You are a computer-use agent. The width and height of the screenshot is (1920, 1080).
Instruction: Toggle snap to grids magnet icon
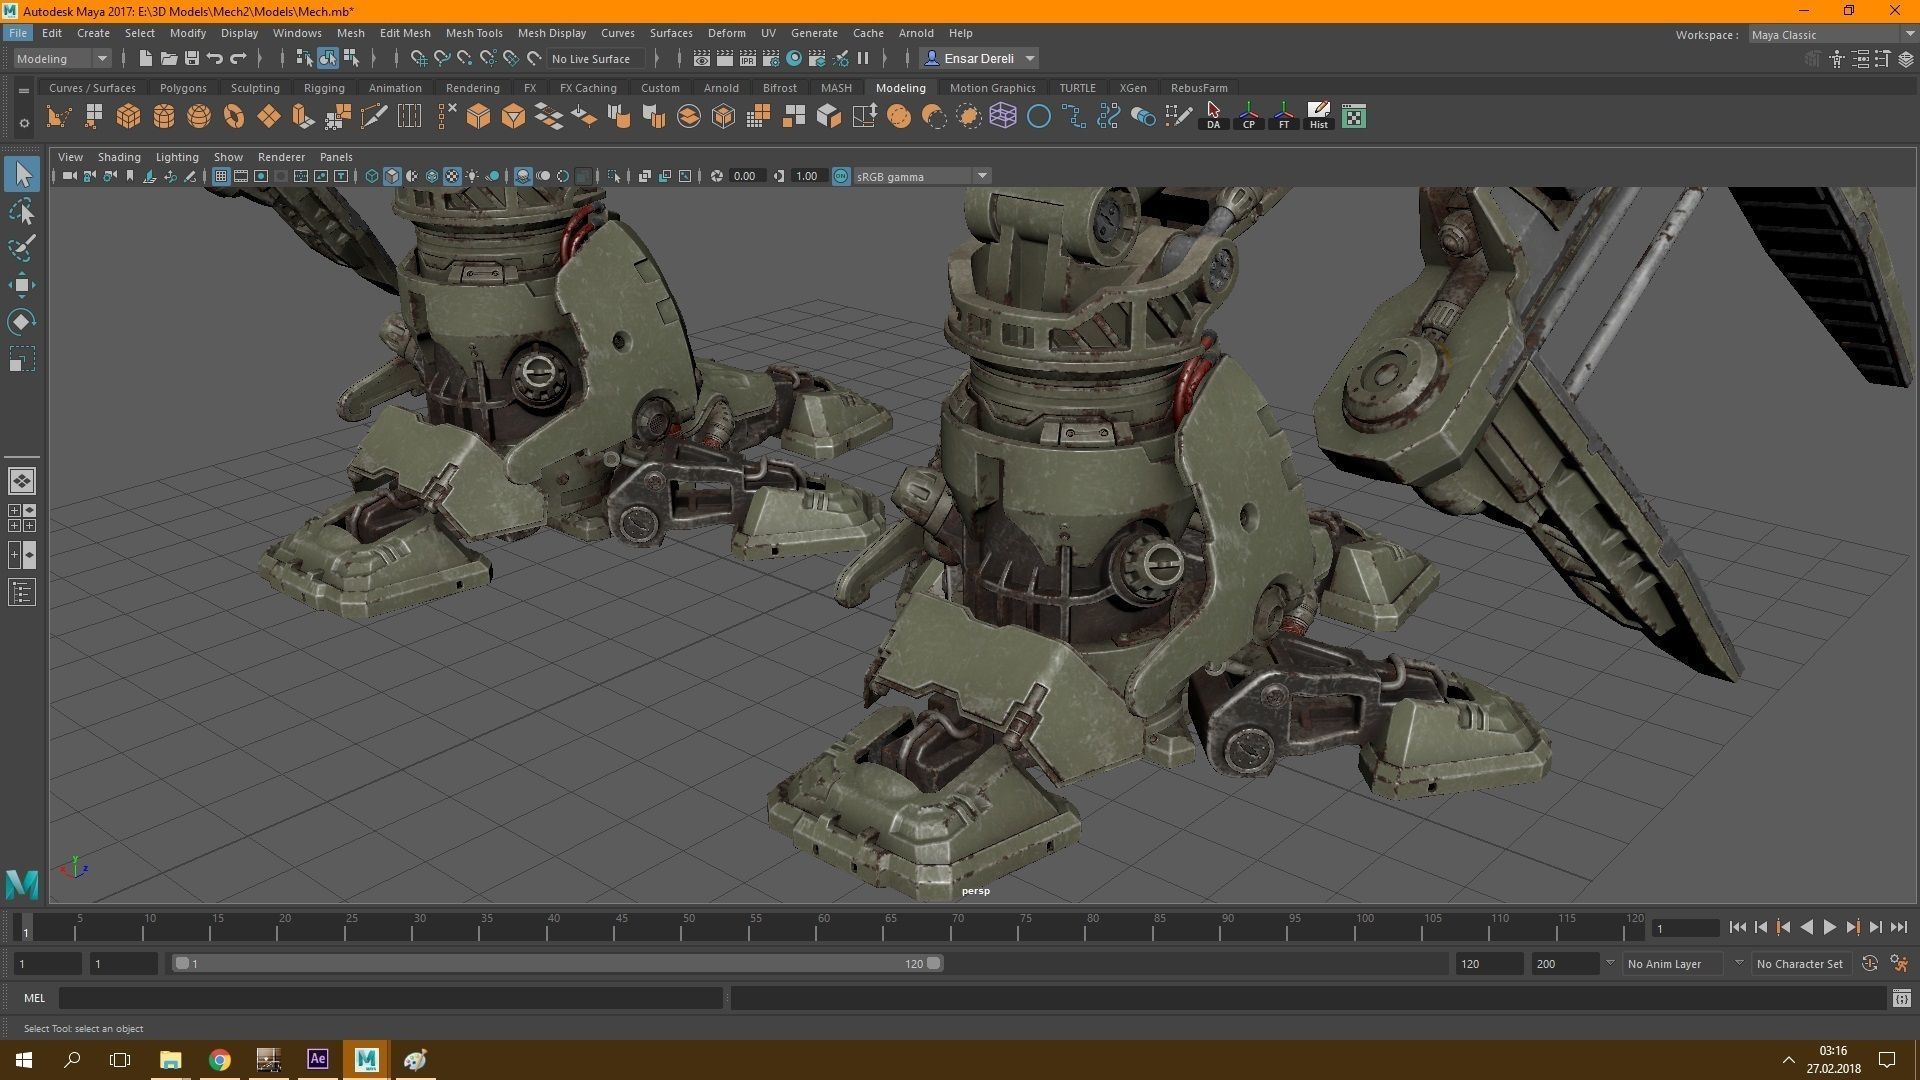coord(419,58)
